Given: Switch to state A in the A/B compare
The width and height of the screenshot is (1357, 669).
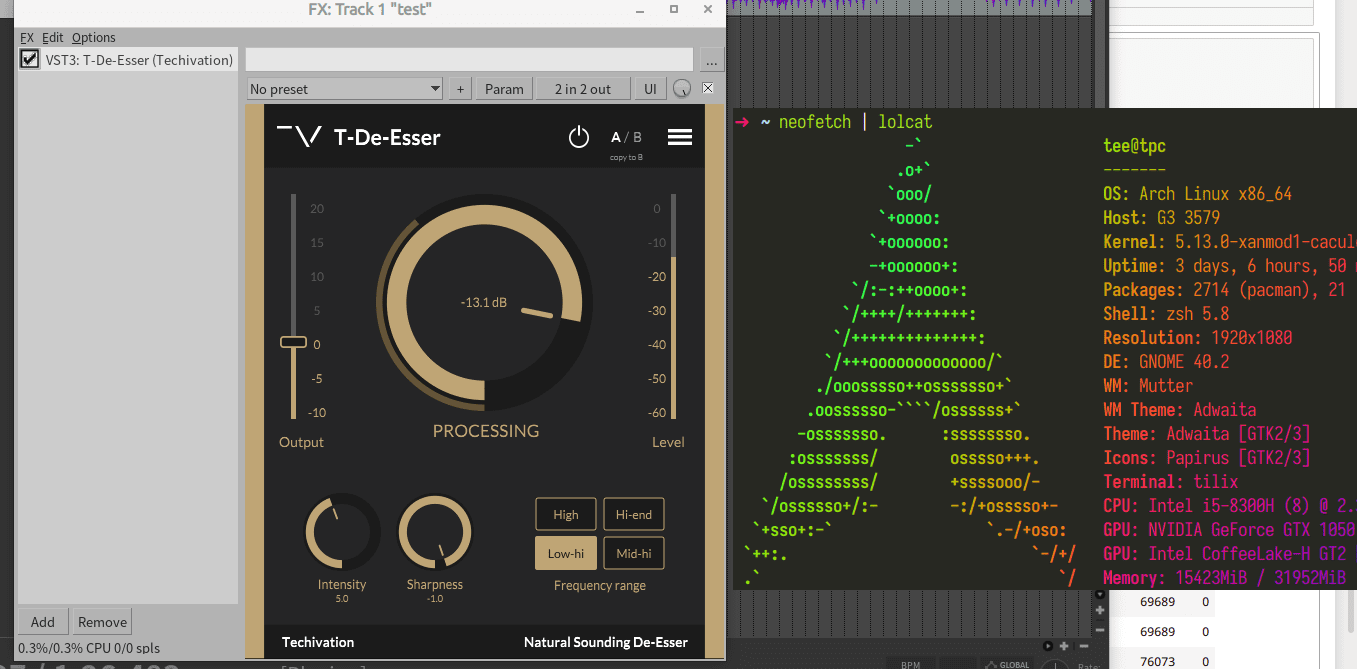Looking at the screenshot, I should [x=617, y=137].
